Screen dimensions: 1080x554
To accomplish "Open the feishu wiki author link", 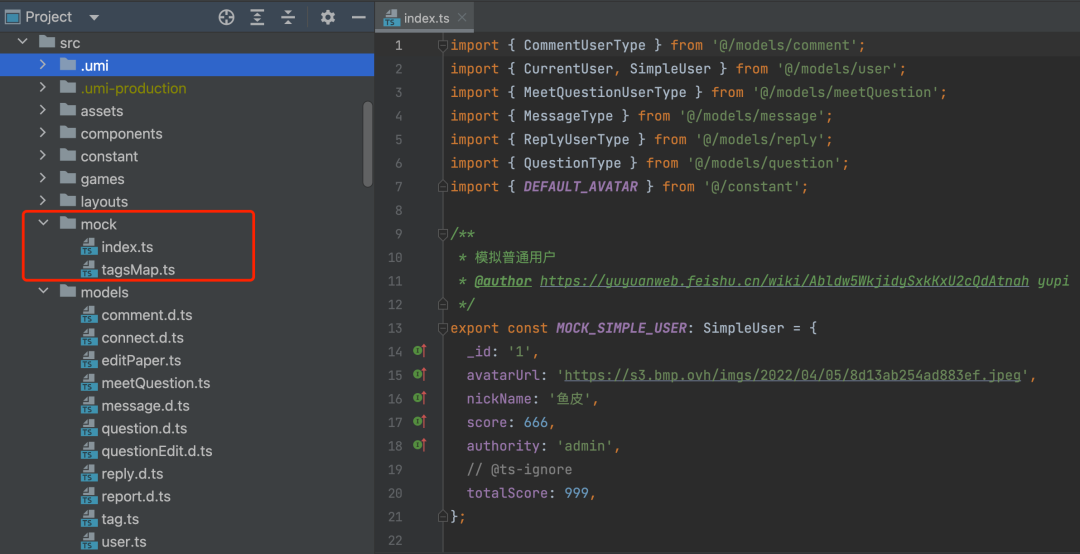I will (784, 281).
